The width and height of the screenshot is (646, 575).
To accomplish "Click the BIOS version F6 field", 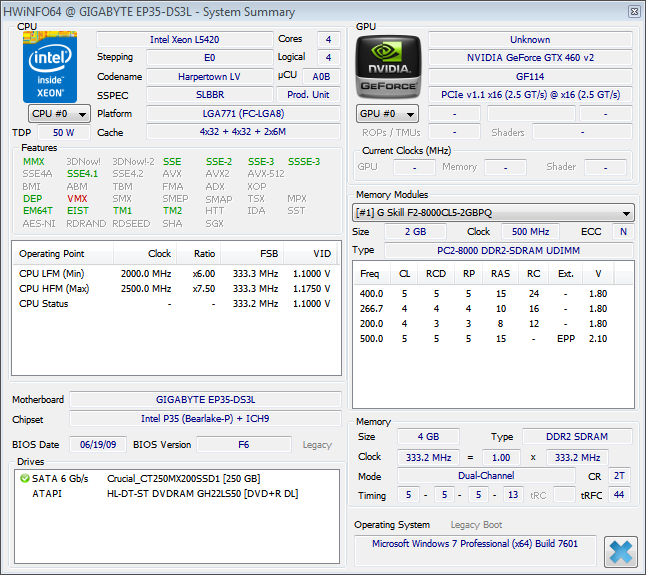I will click(244, 444).
